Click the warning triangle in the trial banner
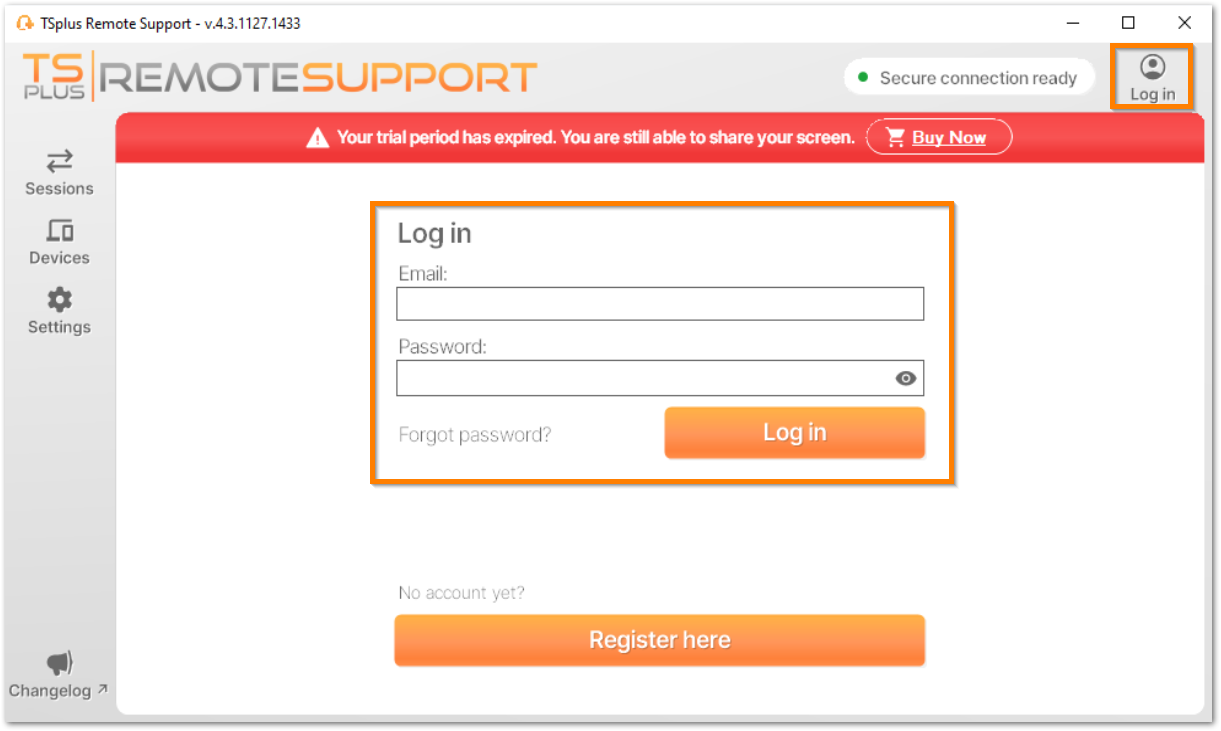Screen dimensions: 1221x731 coord(320,136)
